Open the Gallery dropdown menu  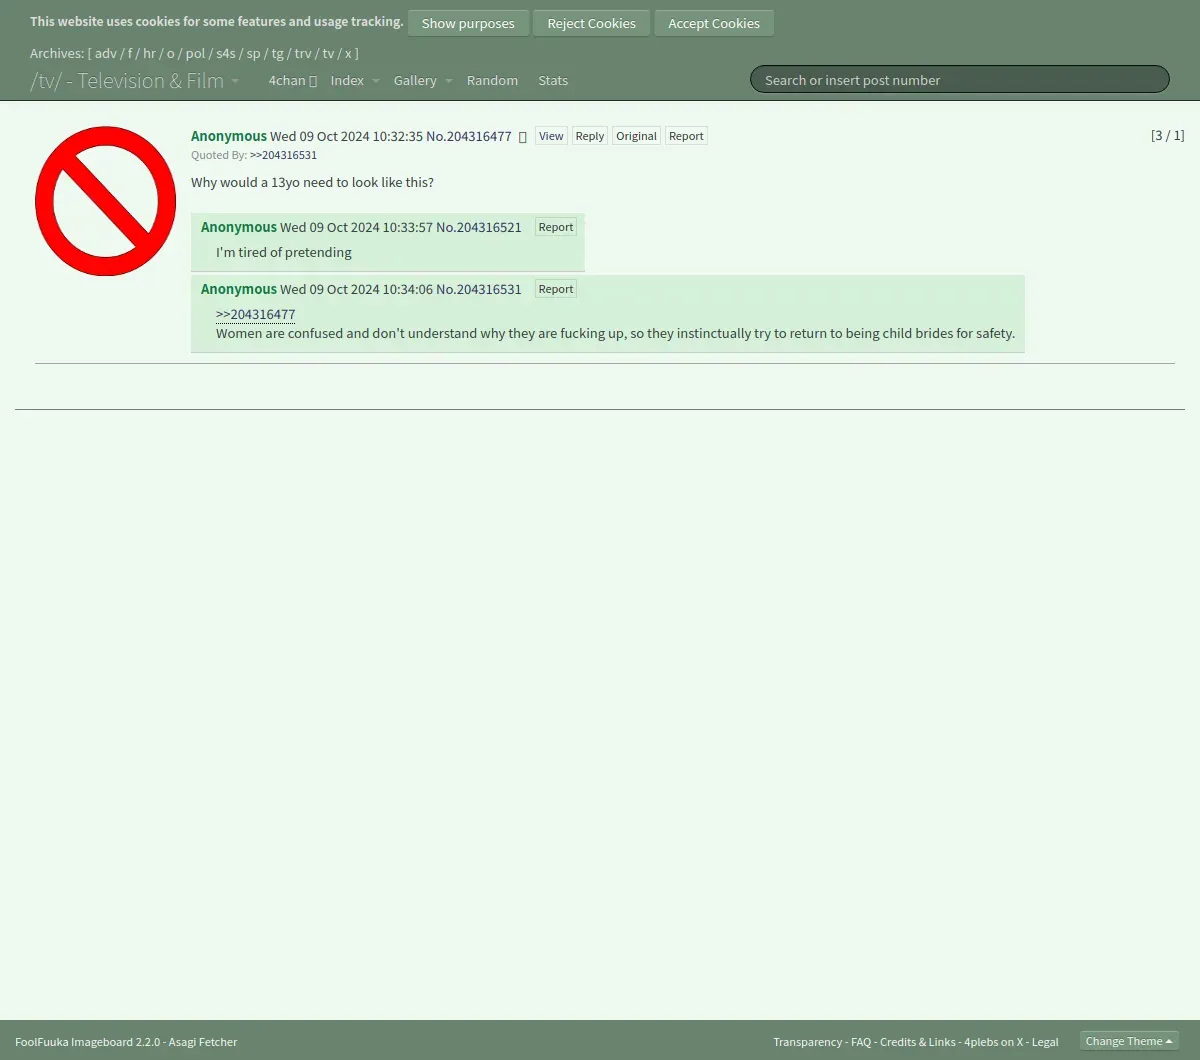click(x=423, y=80)
